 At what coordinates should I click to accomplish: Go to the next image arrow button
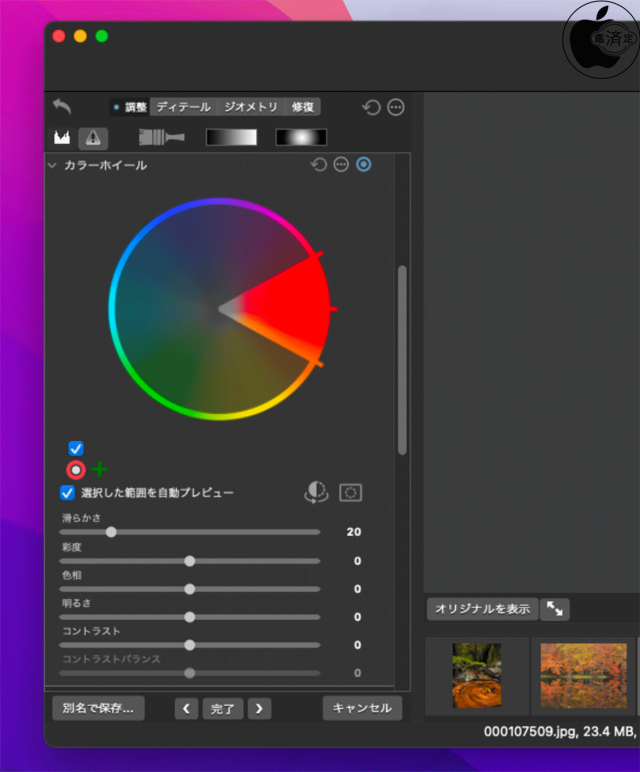(x=259, y=709)
